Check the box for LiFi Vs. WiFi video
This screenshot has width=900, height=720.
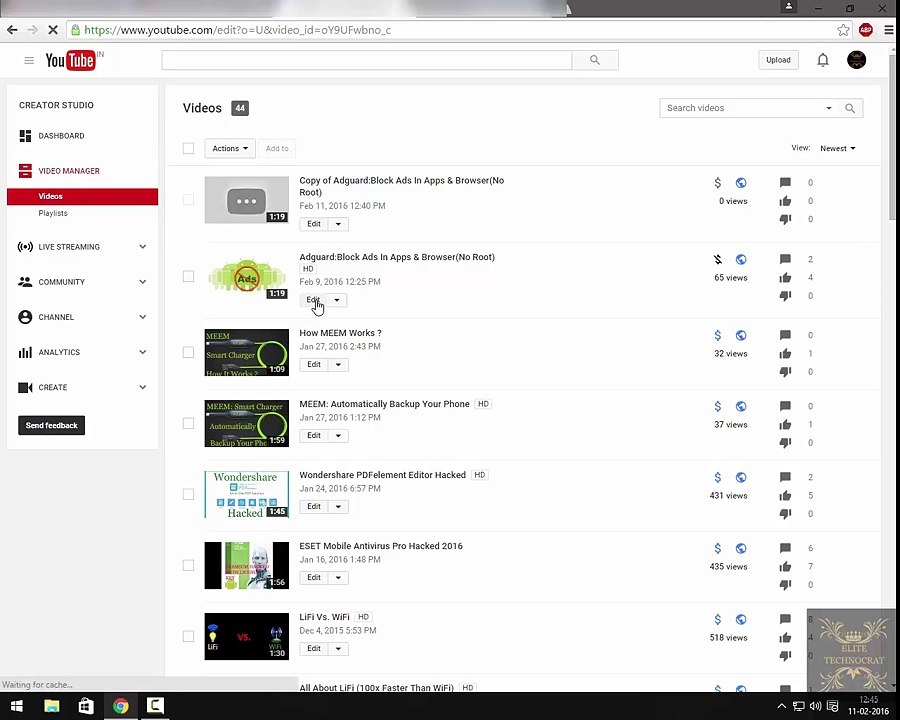188,636
